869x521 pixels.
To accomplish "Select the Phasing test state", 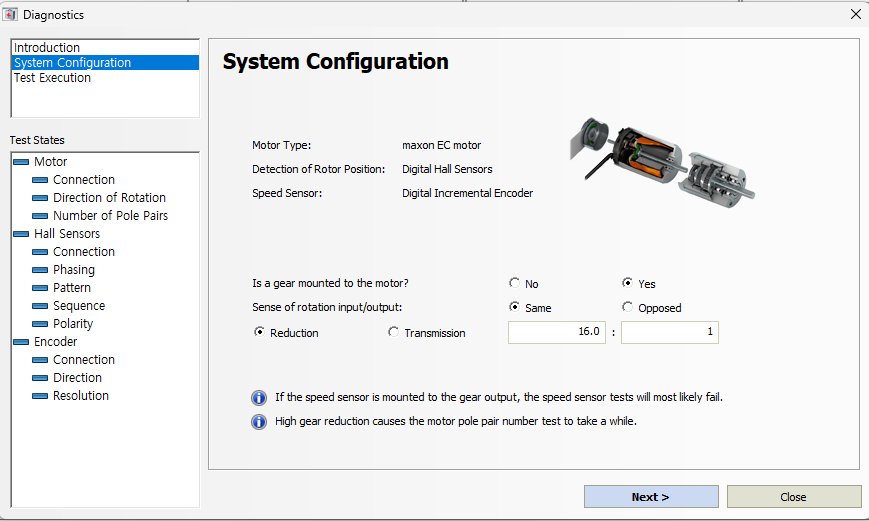I will [74, 270].
